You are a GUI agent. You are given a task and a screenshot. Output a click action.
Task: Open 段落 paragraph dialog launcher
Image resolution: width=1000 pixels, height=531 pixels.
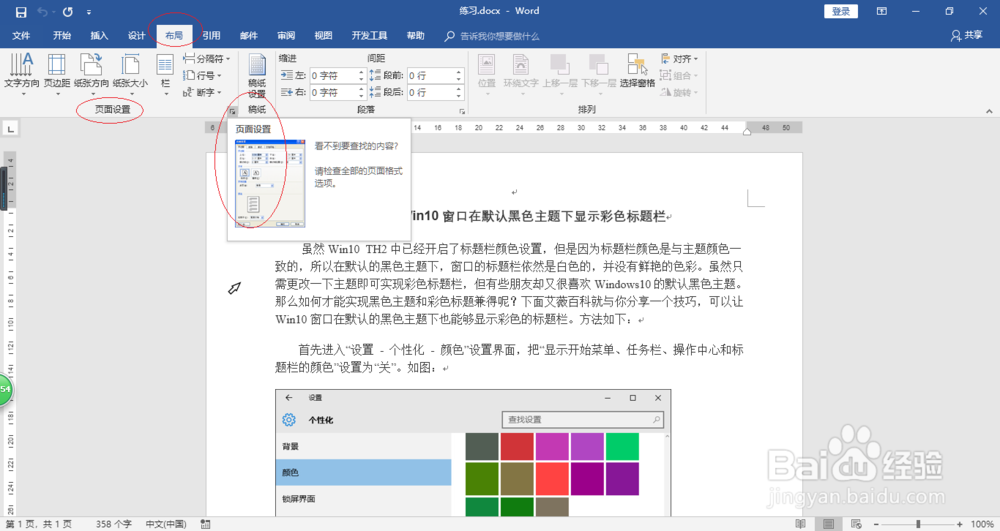[462, 111]
